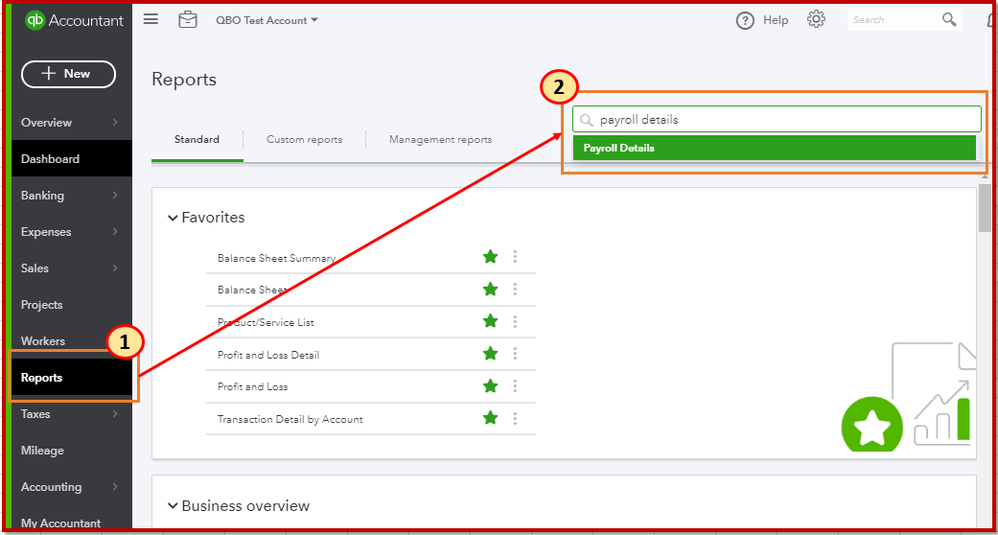Switch to the Management reports tab
998x535 pixels.
440,139
